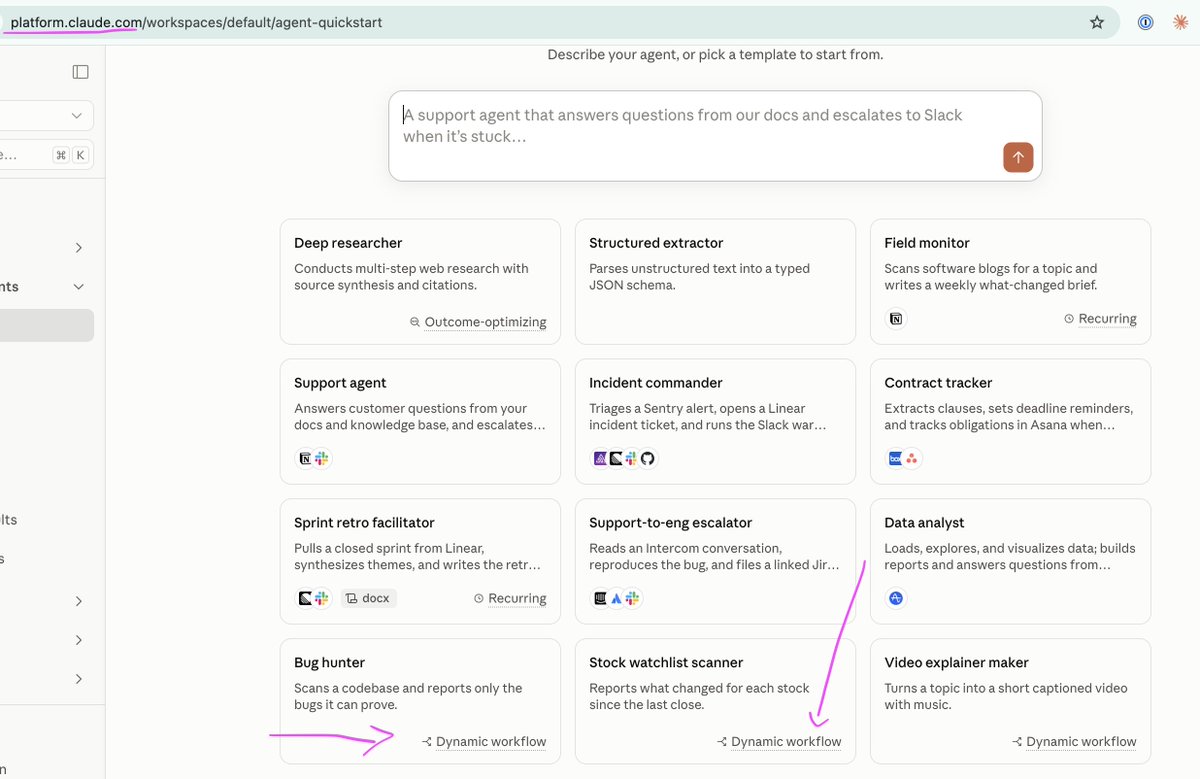The height and width of the screenshot is (779, 1200).
Task: Open the sidebar workspace dropdown chevron
Action: [x=77, y=116]
